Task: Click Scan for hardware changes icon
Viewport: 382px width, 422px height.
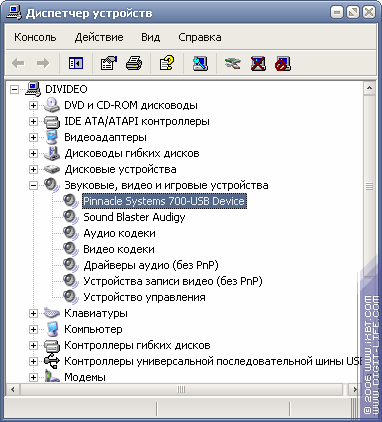Action: 200,63
